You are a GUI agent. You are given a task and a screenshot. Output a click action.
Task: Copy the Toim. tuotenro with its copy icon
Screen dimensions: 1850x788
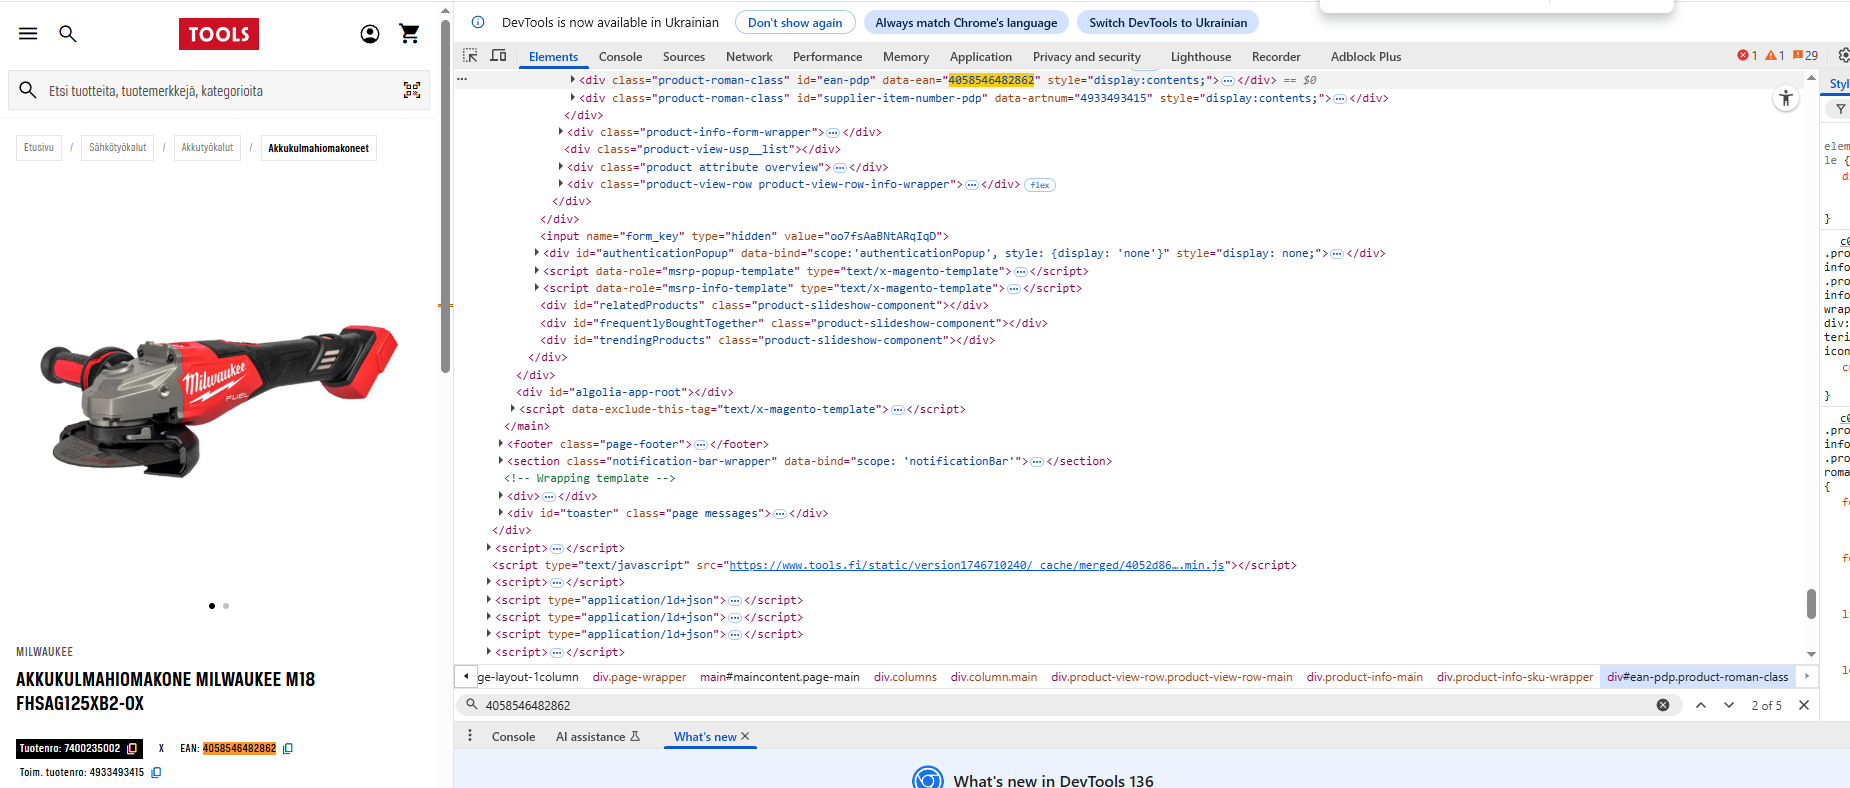coord(156,772)
